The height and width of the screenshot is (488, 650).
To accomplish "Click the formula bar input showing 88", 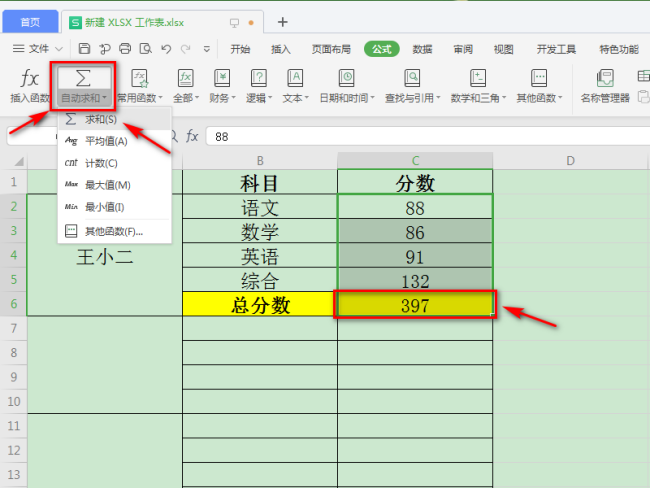I will pos(428,136).
